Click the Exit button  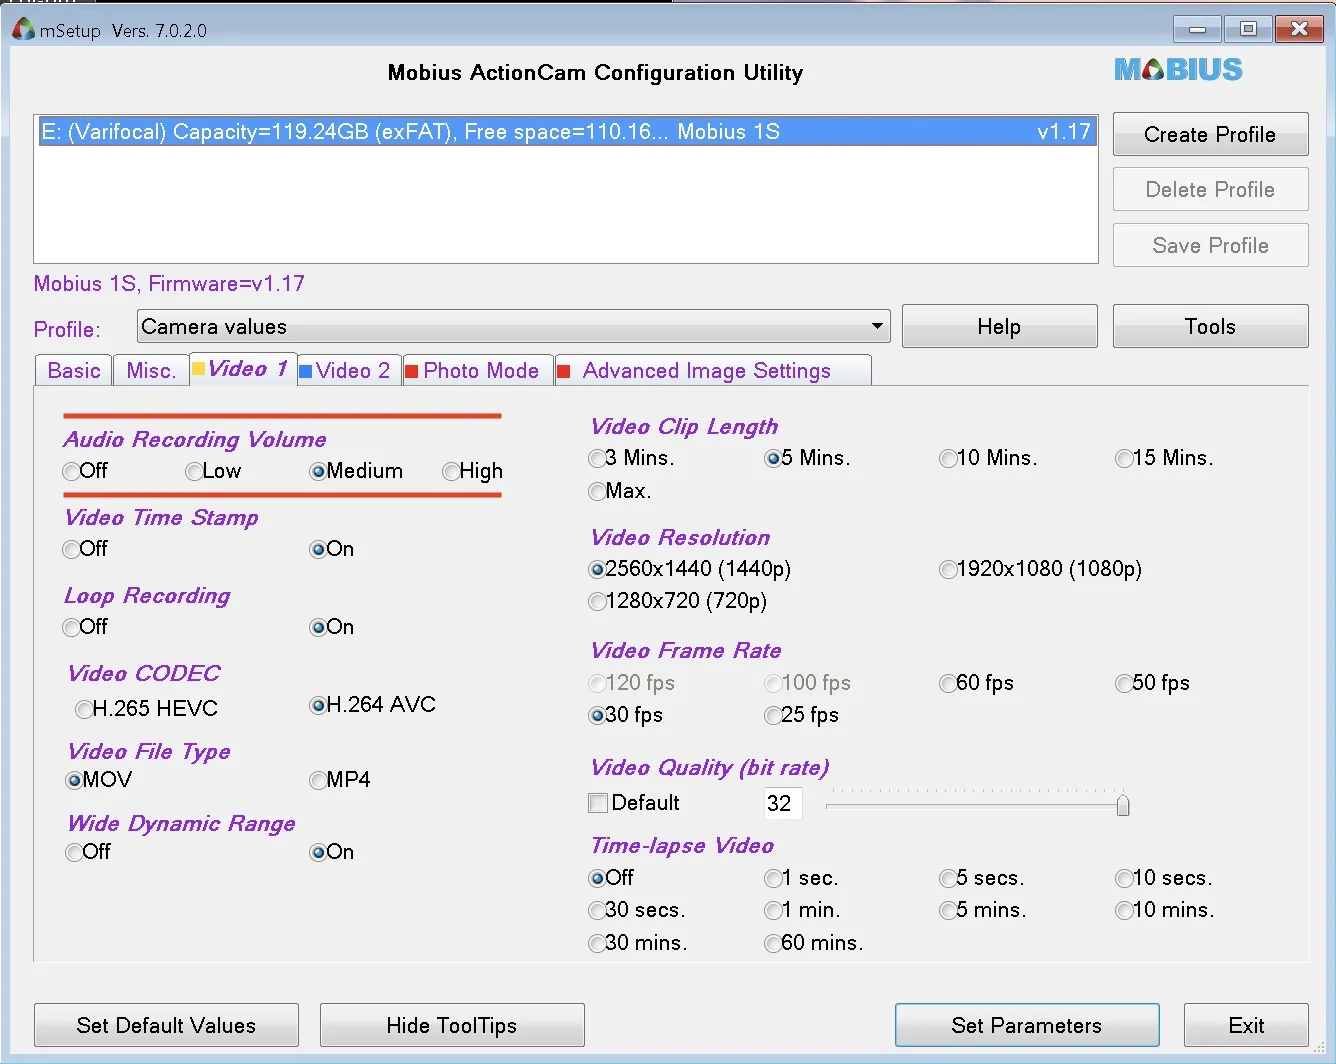pyautogui.click(x=1246, y=1025)
